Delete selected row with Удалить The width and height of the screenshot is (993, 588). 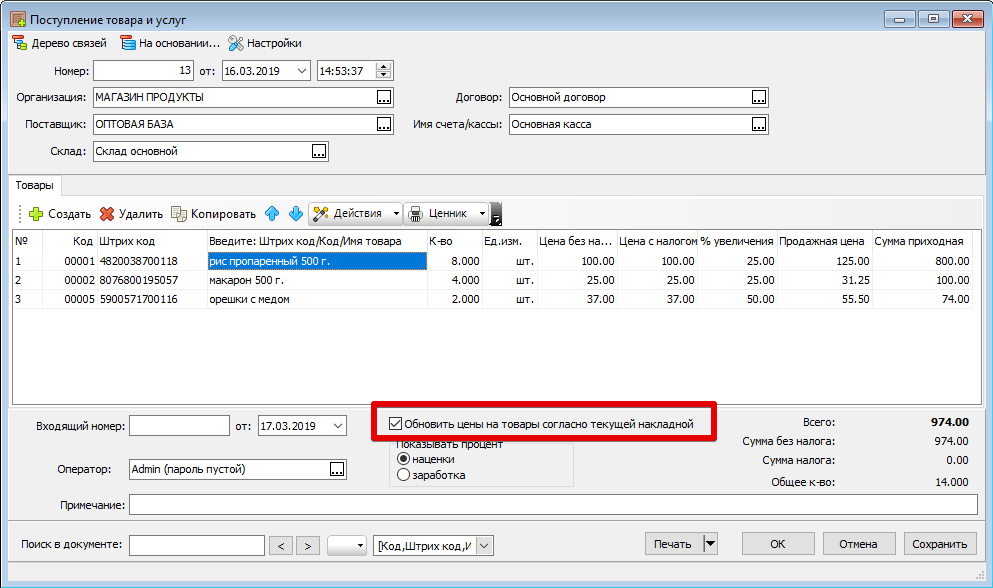(x=132, y=214)
